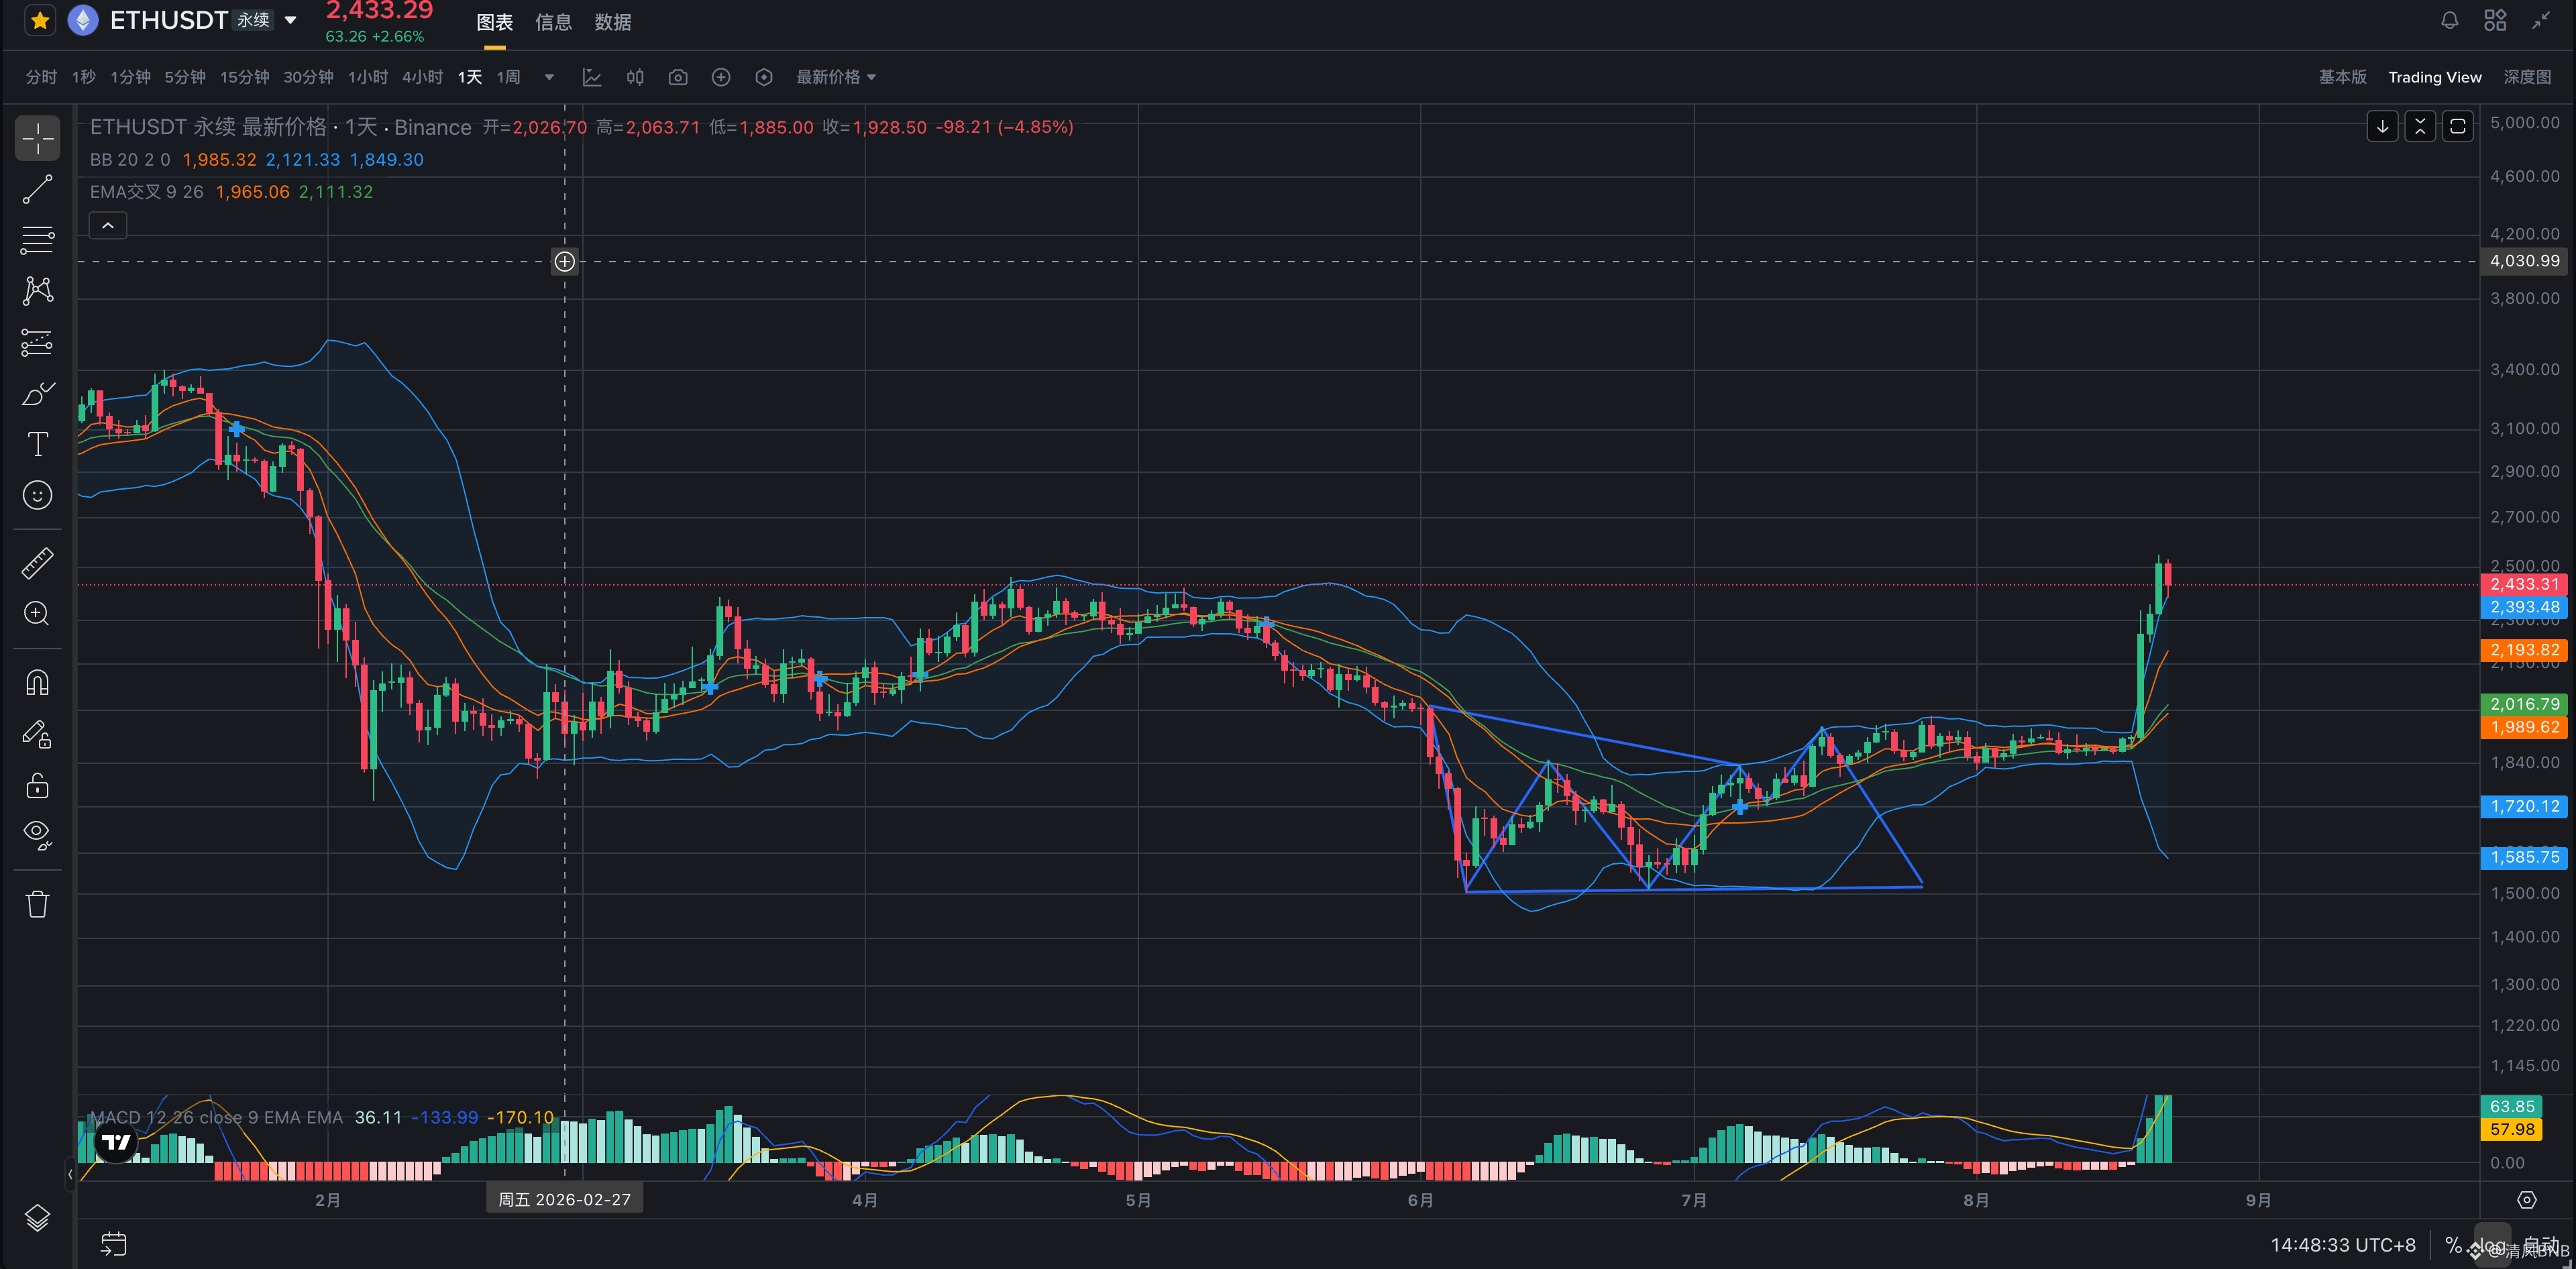Click the fullscreen pane button
Viewport: 2576px width, 1269px height.
(2457, 126)
